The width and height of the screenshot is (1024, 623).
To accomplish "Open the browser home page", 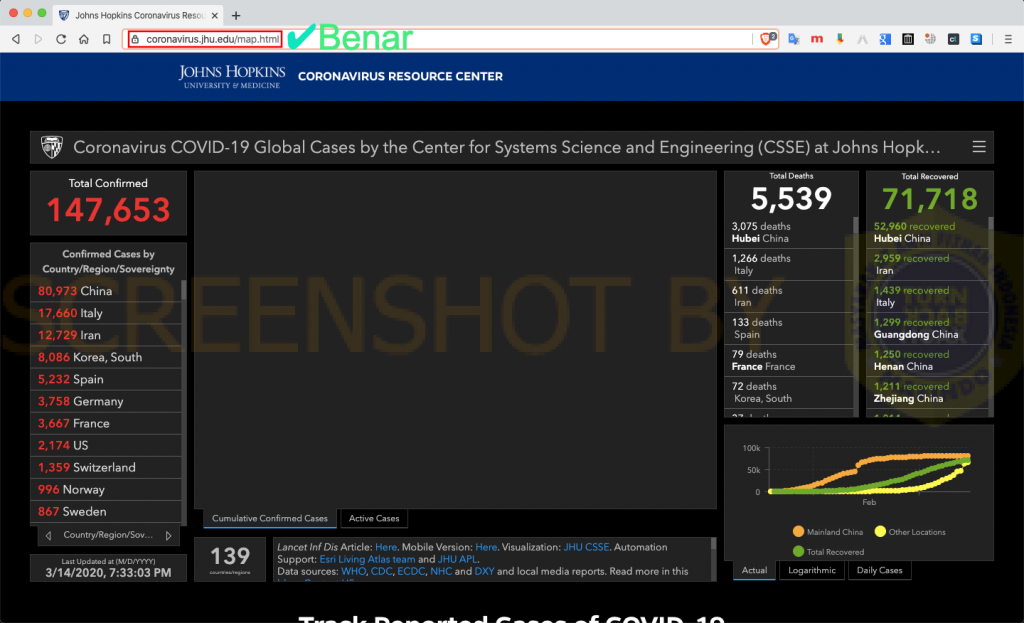I will pyautogui.click(x=84, y=39).
